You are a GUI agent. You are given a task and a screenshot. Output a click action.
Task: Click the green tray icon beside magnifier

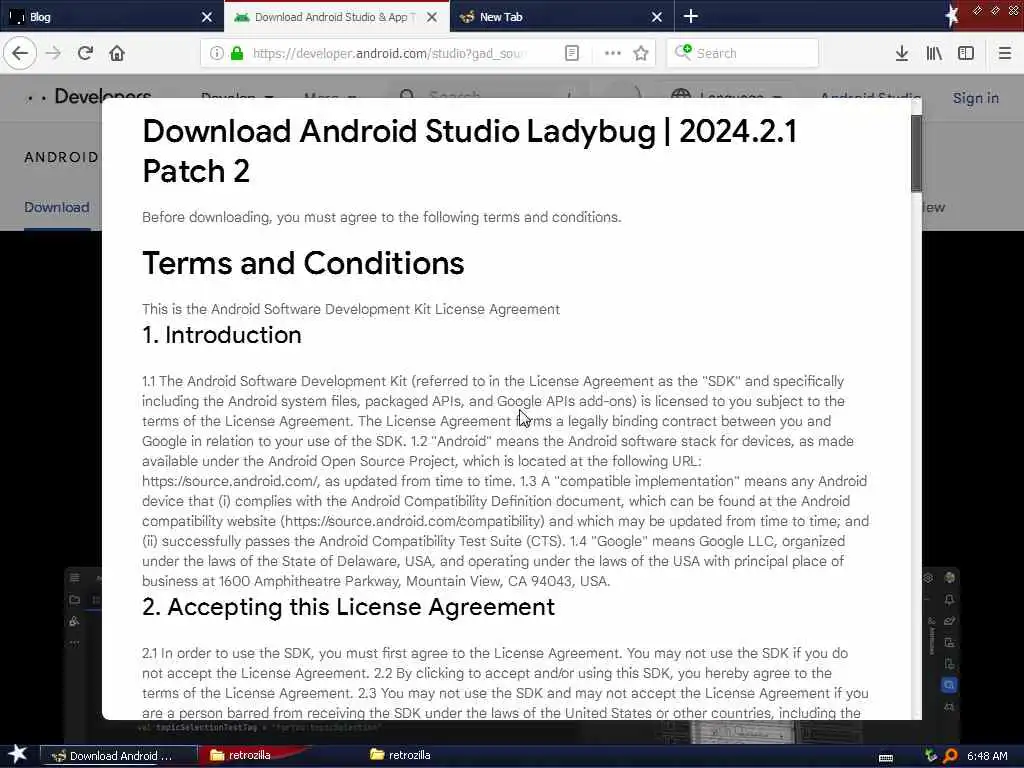[931, 756]
